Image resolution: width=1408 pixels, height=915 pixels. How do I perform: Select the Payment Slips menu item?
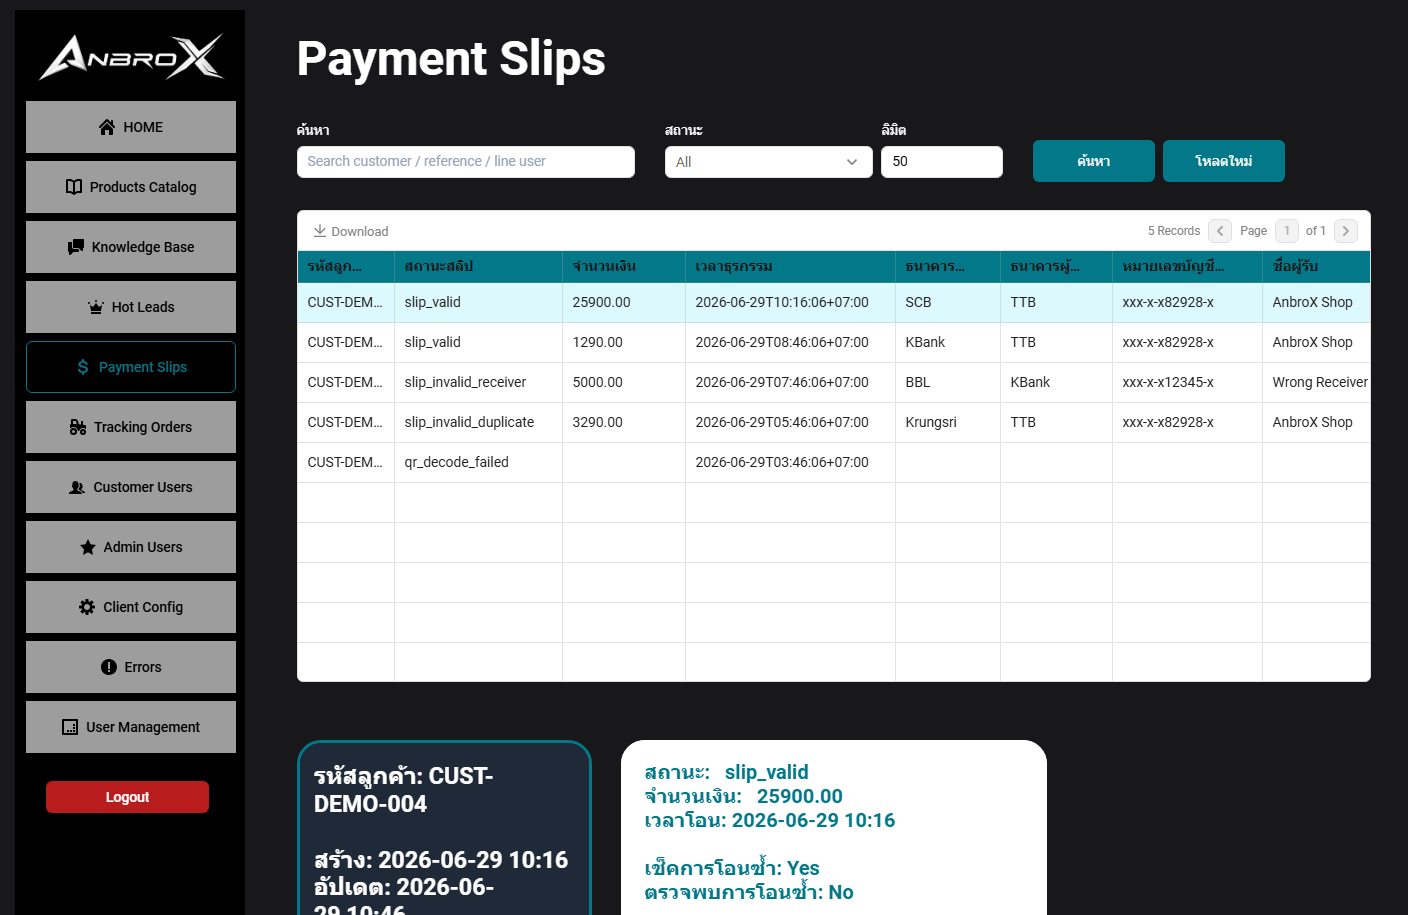click(x=131, y=367)
